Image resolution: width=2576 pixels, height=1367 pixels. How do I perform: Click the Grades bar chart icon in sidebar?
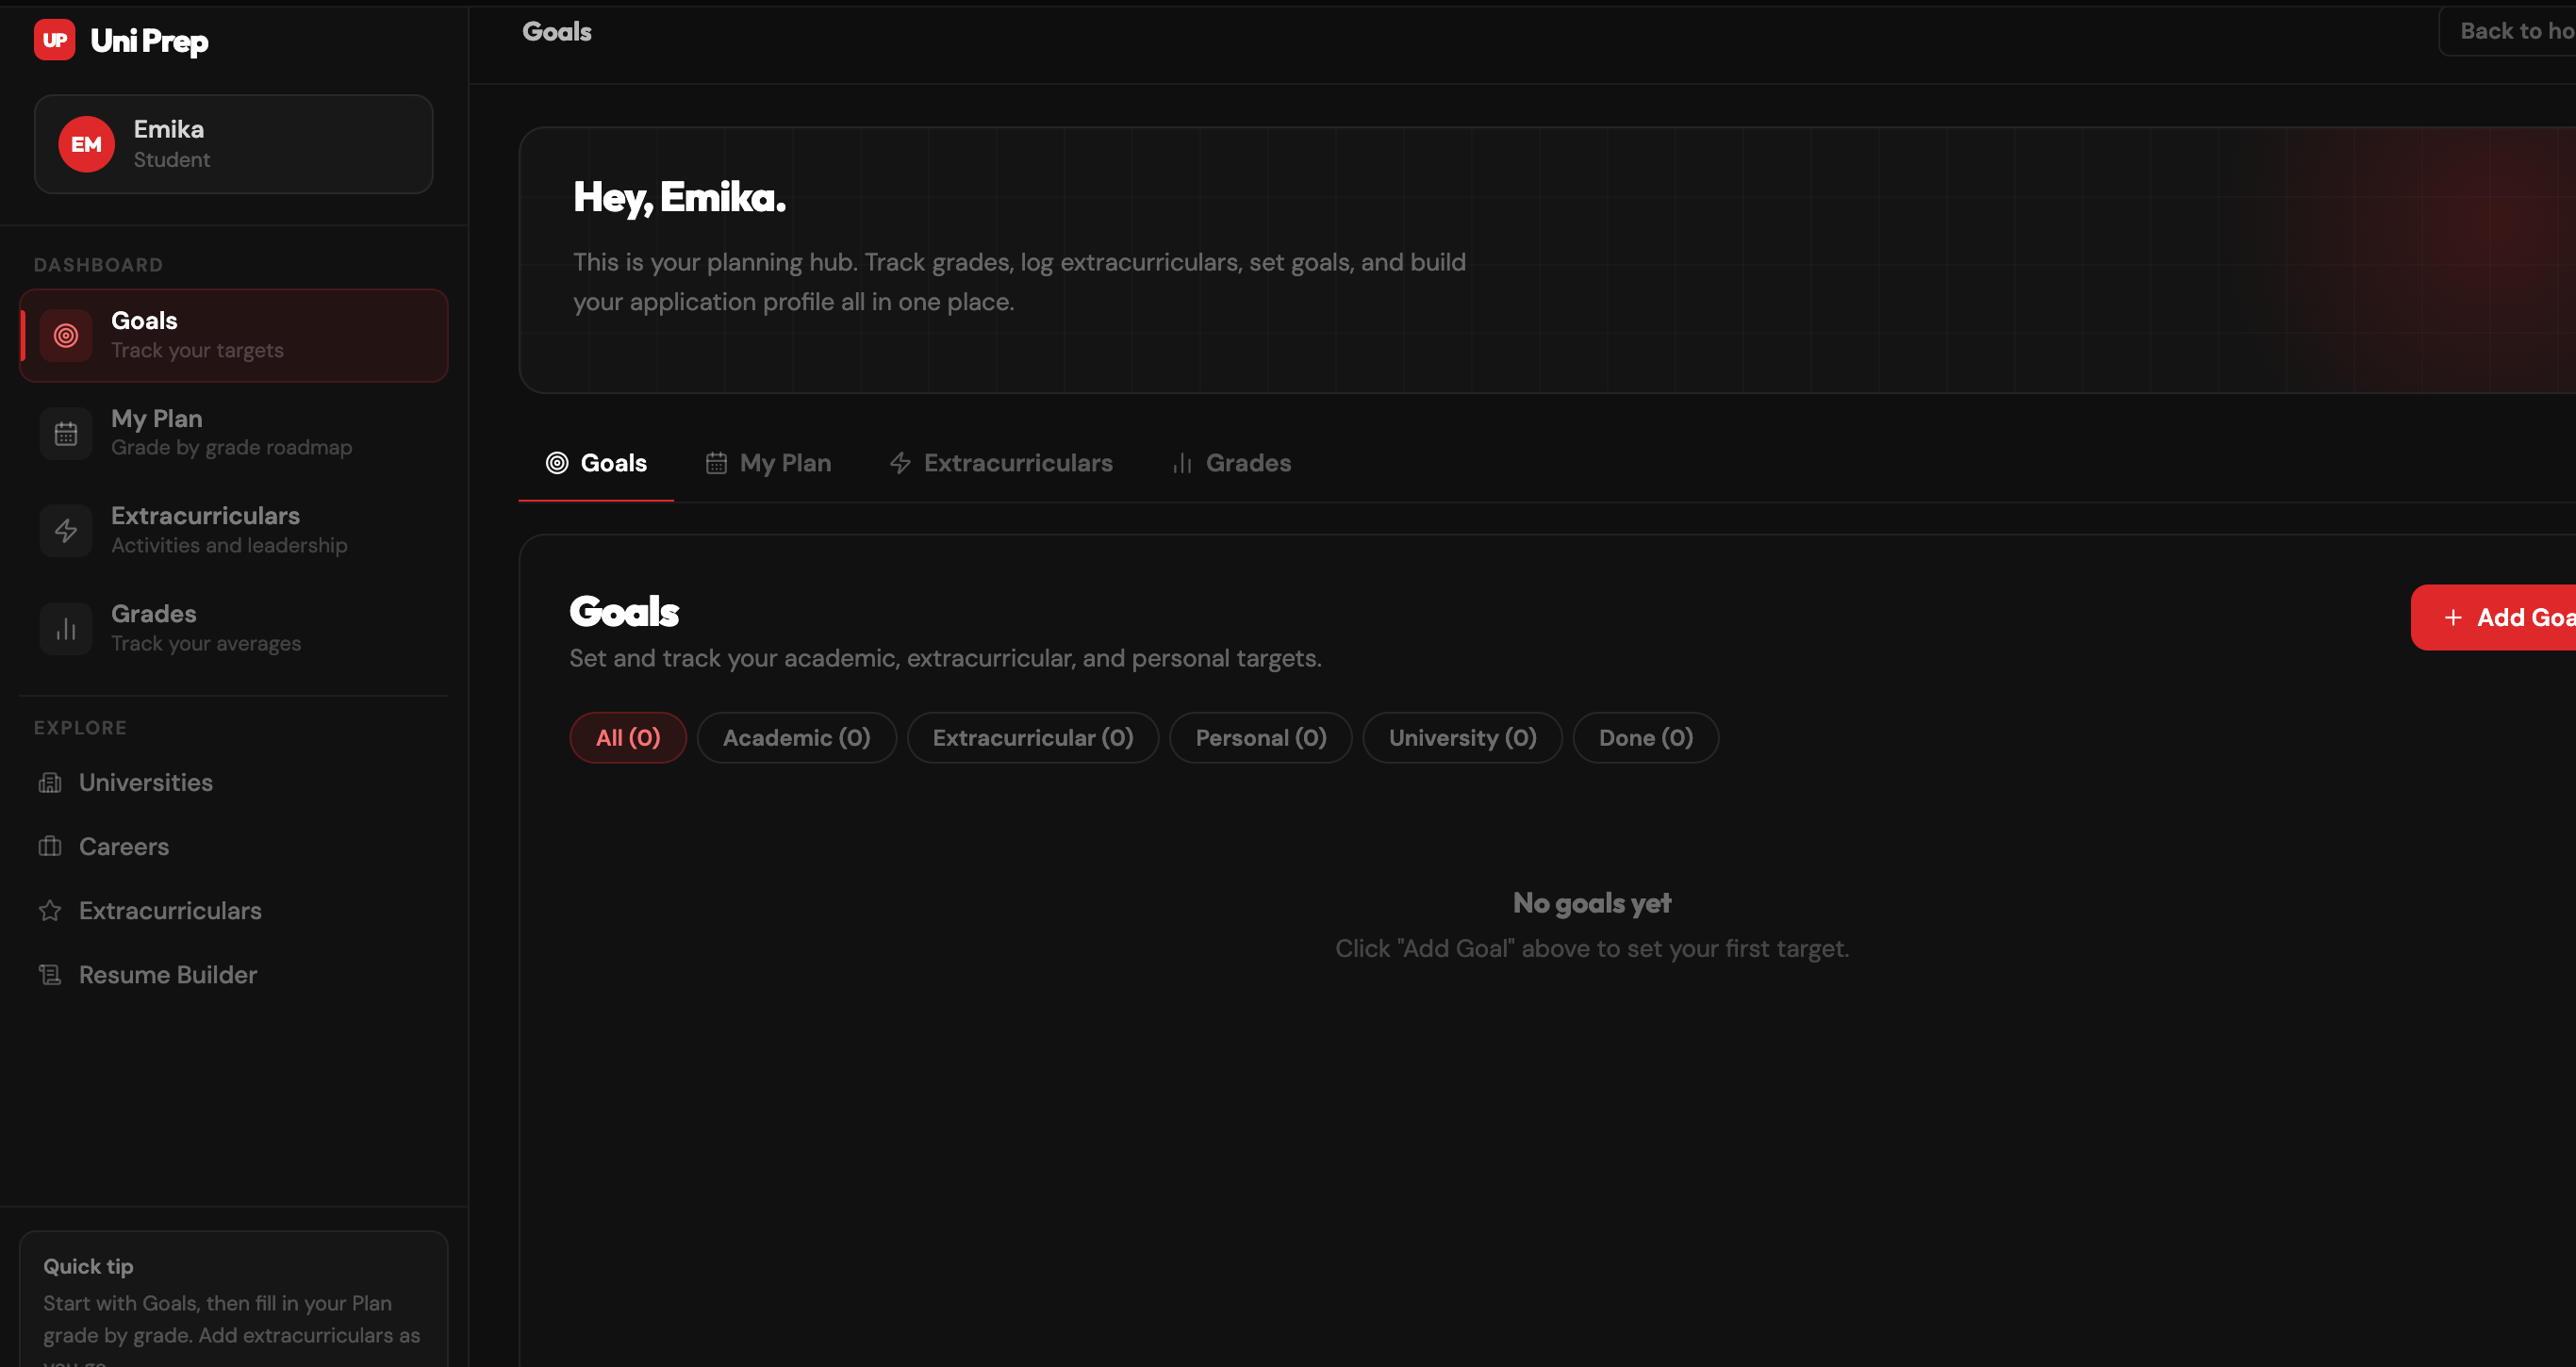tap(66, 628)
